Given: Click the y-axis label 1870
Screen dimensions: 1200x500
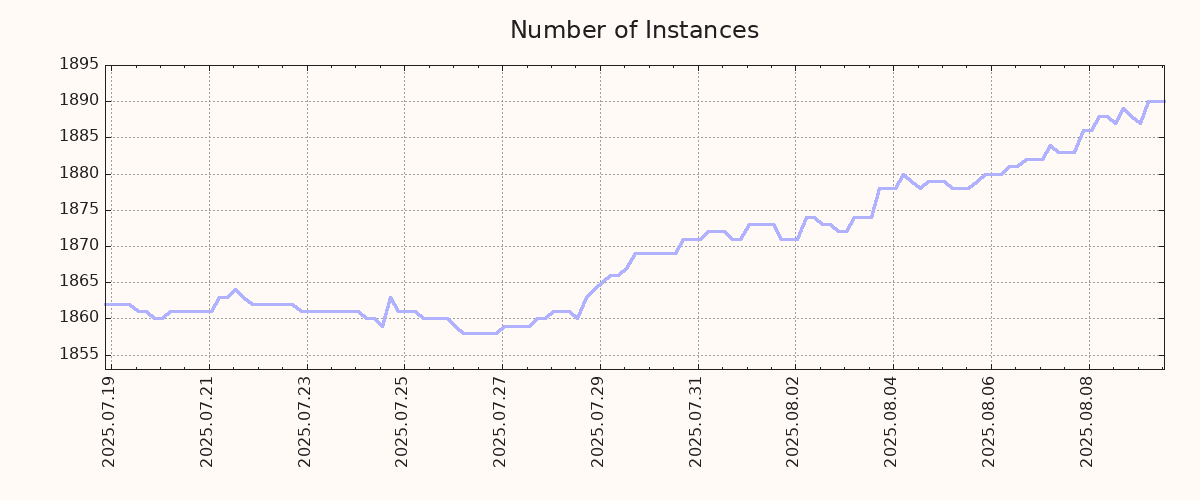Looking at the screenshot, I should point(79,246).
